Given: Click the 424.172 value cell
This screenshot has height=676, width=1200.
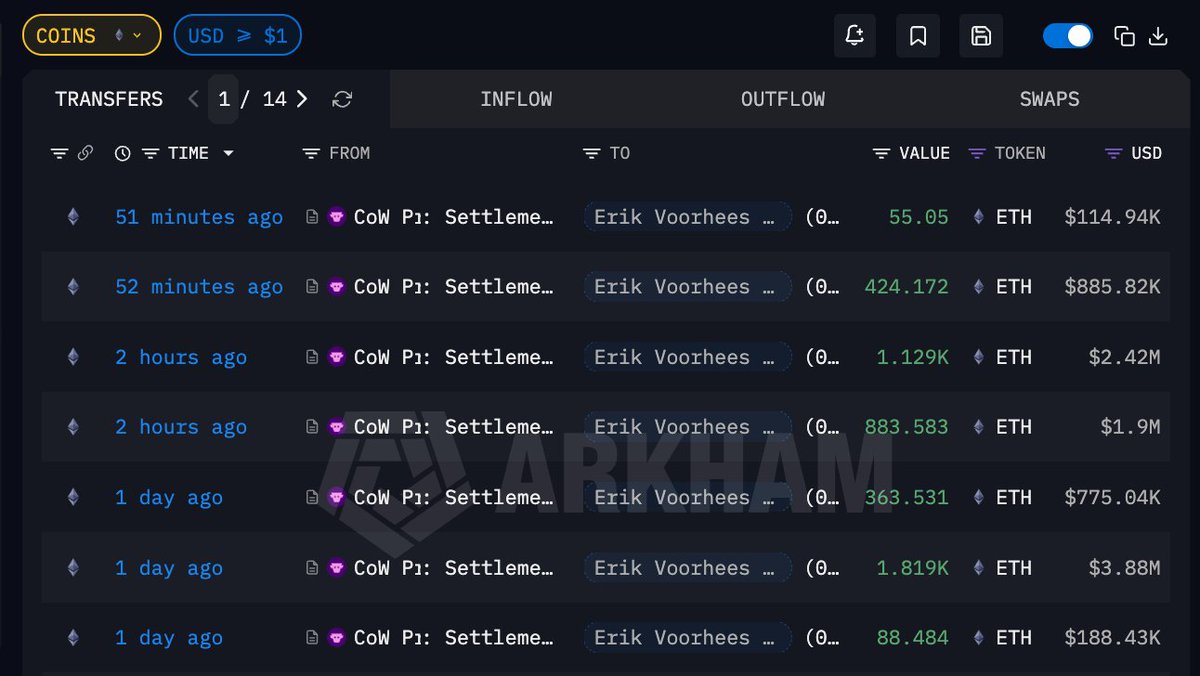Looking at the screenshot, I should (x=907, y=287).
